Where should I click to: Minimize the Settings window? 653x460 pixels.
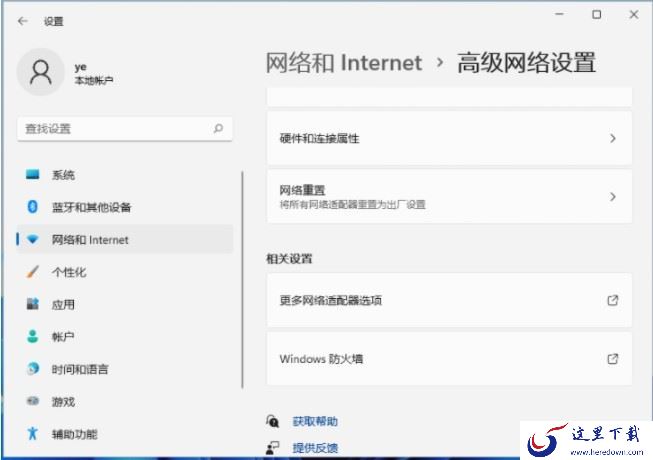(x=559, y=14)
